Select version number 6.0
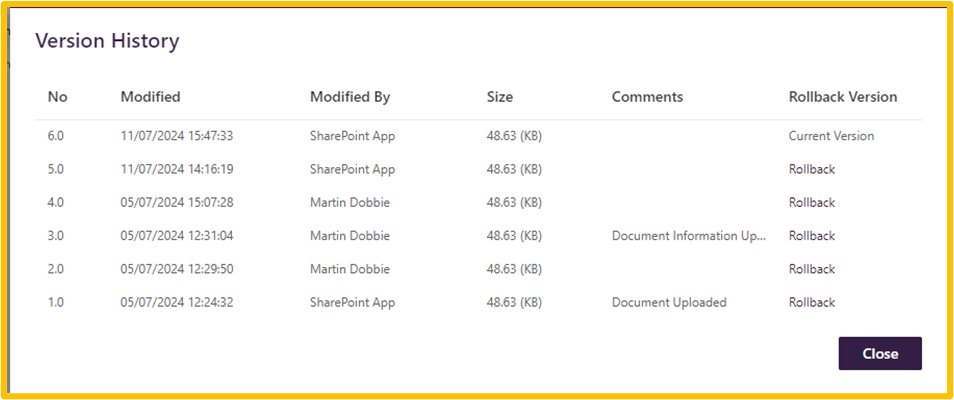954x400 pixels. (x=57, y=136)
